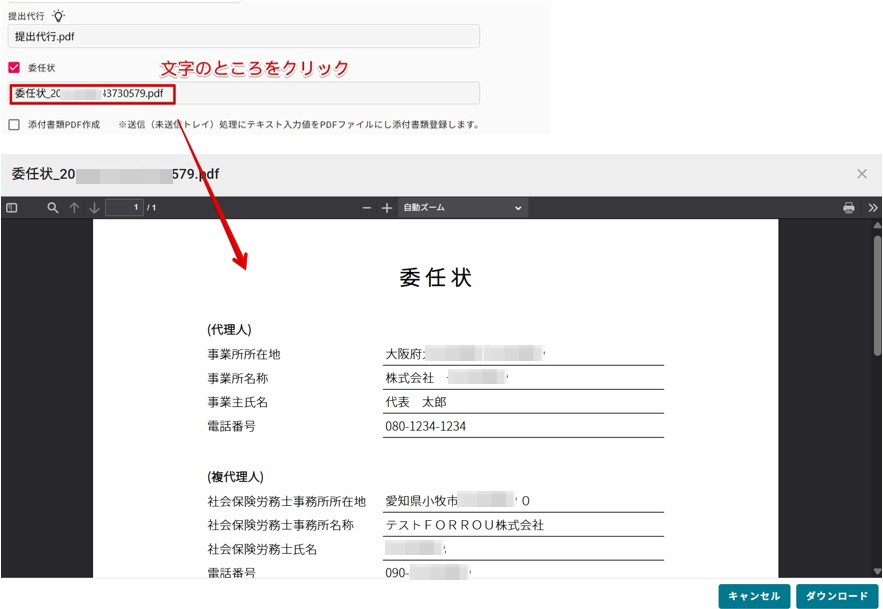Zoom out with the minus icon

click(x=367, y=208)
